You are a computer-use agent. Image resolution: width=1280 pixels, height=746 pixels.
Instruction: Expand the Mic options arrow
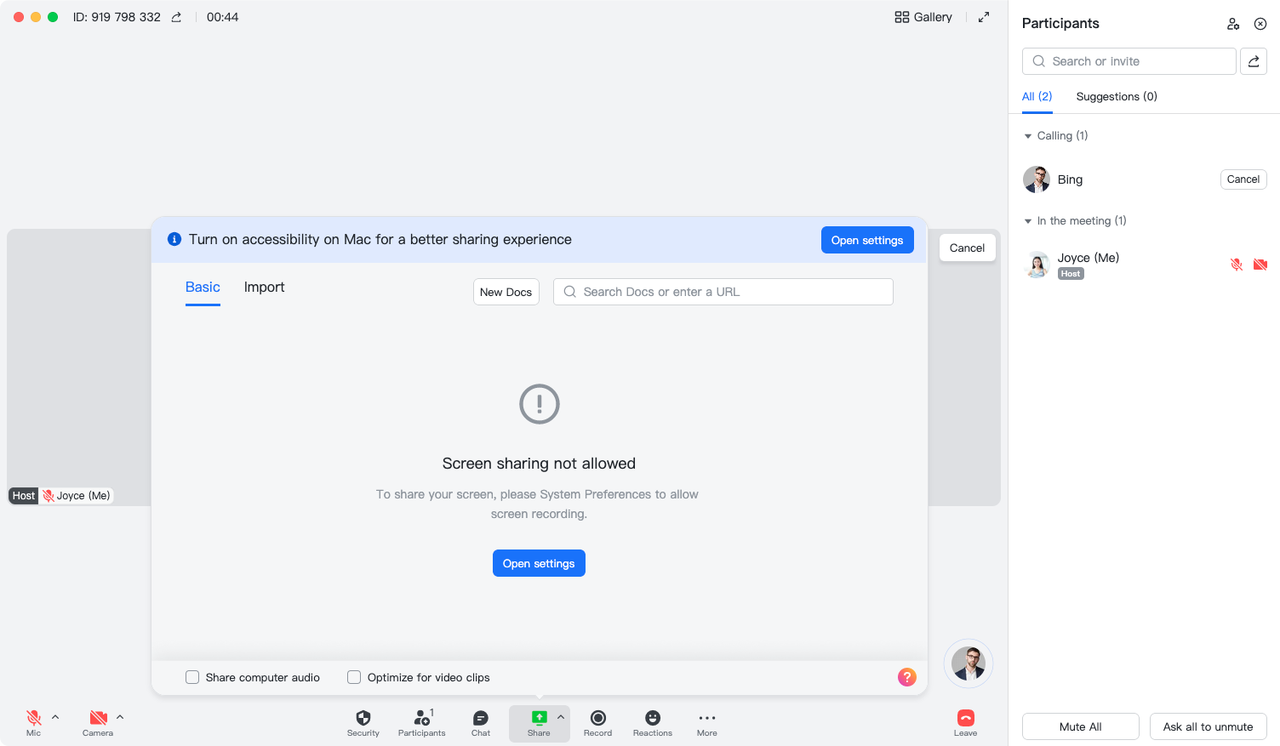[x=55, y=717]
